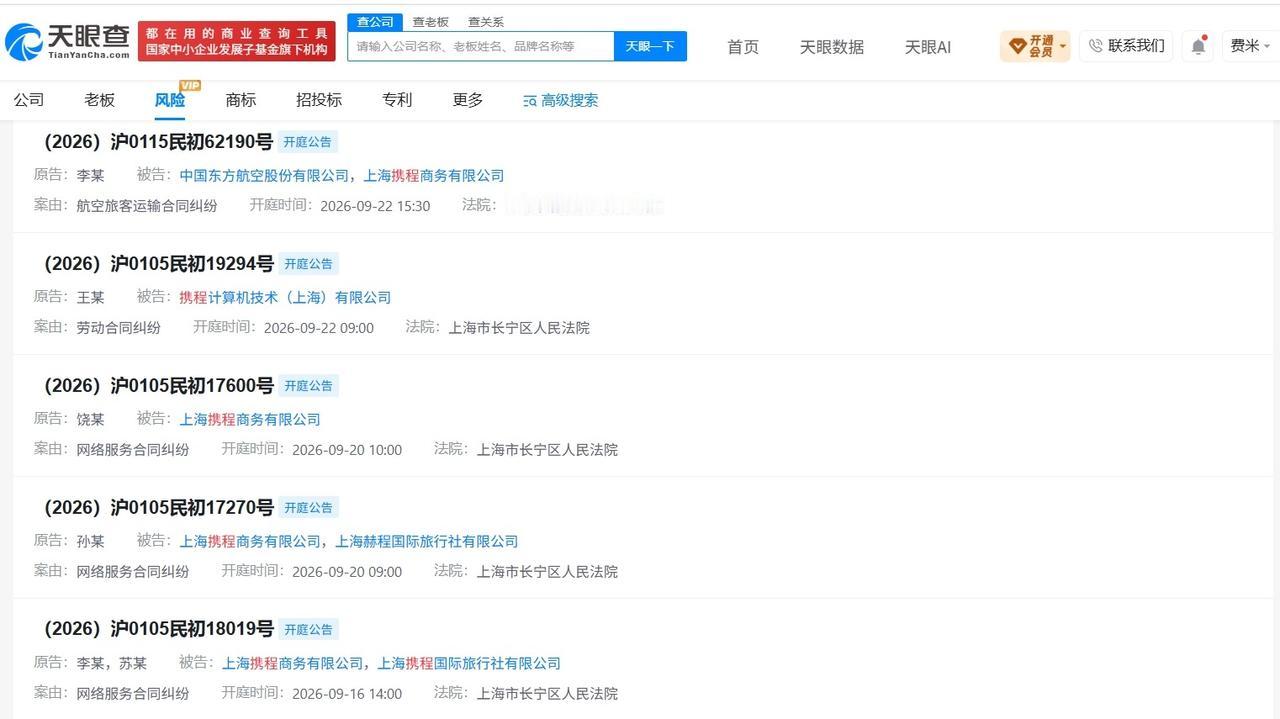Click hearing time 2026-09-20 10:00

[347, 450]
